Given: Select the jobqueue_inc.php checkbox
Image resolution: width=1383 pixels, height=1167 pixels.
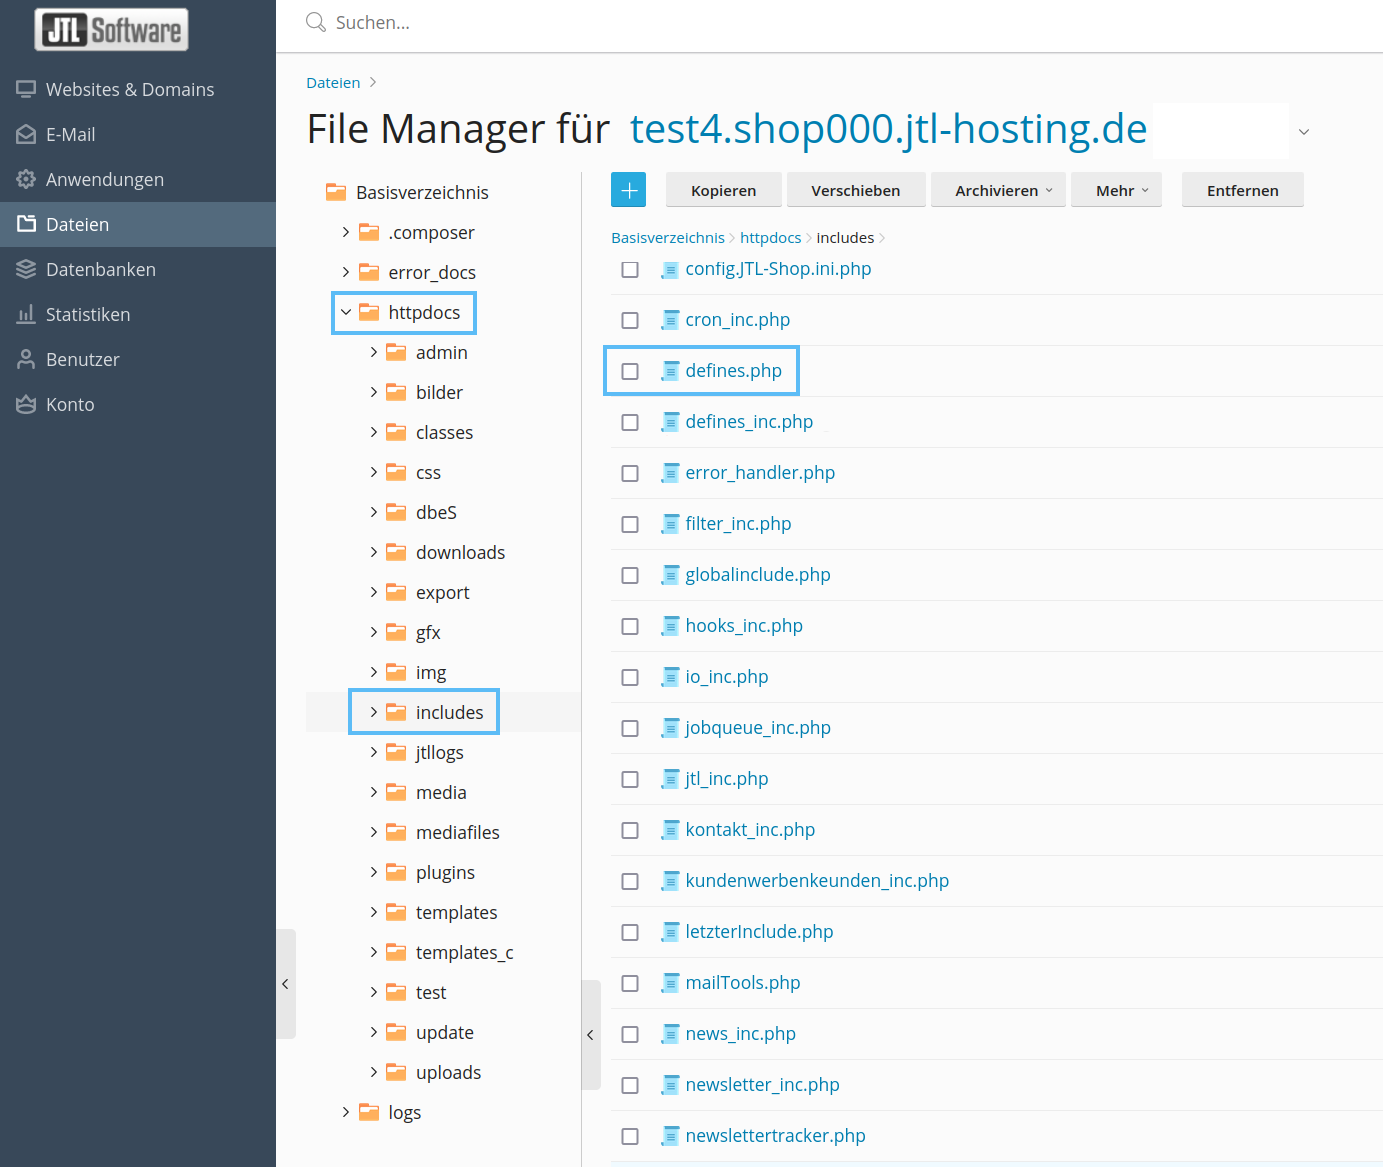Looking at the screenshot, I should pos(630,728).
